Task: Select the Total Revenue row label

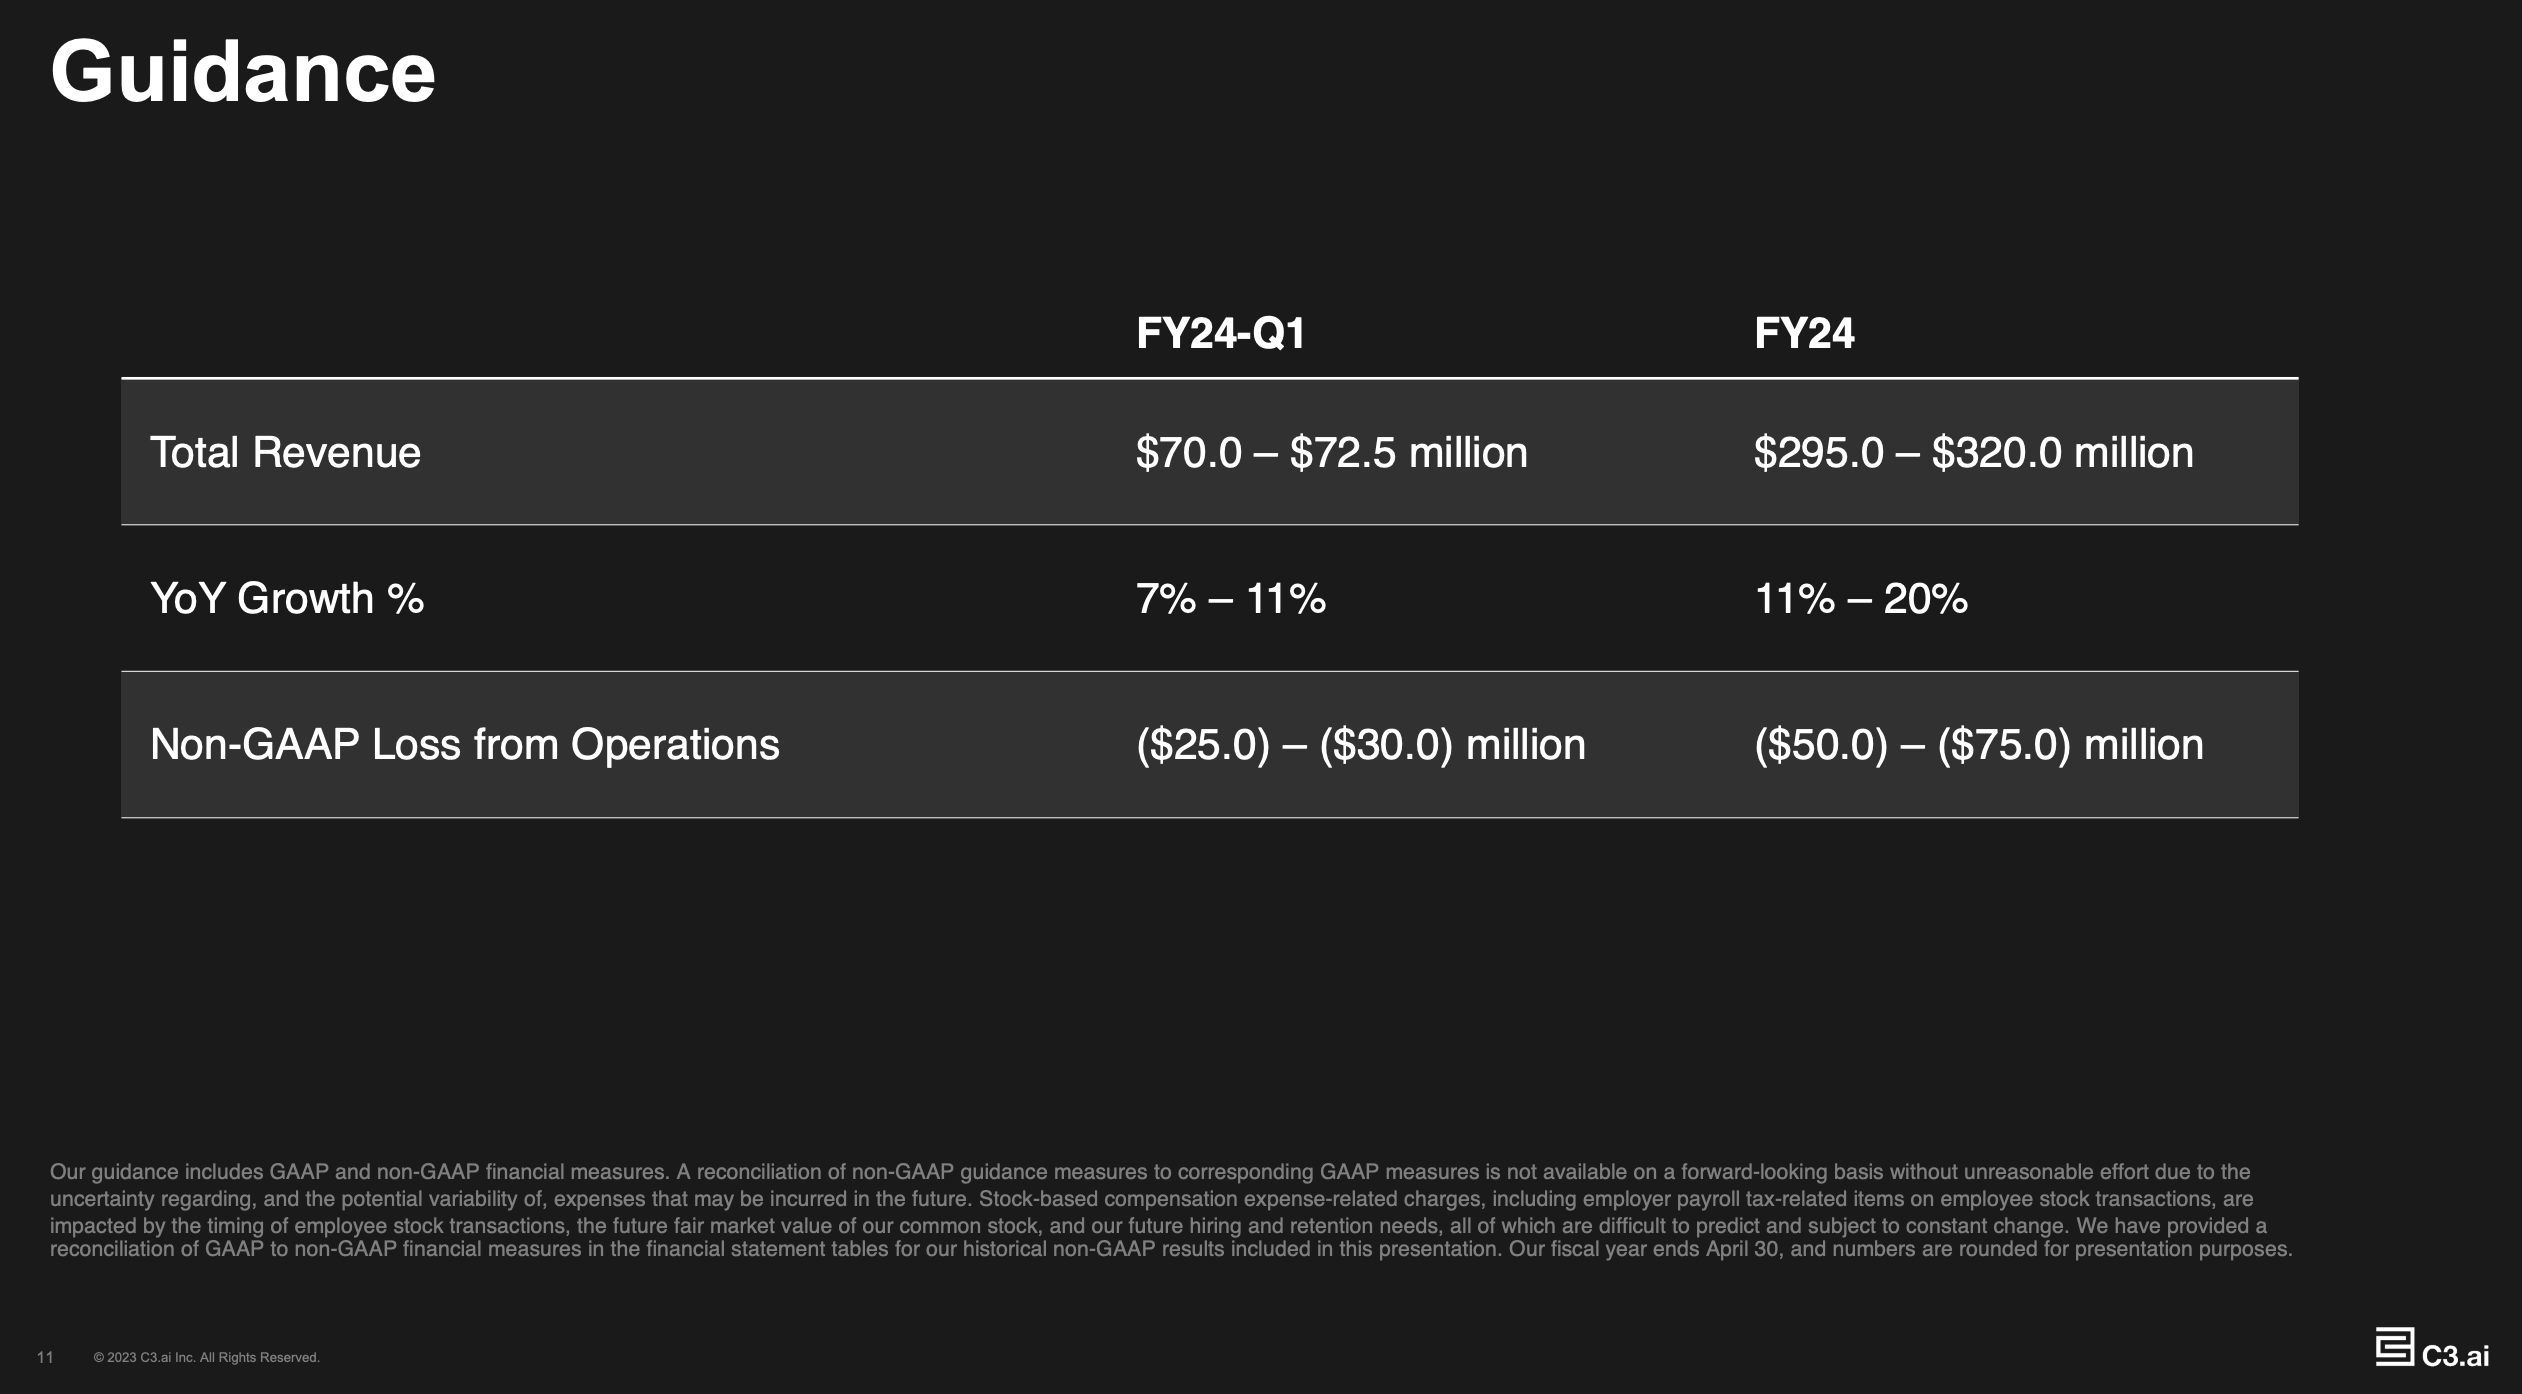Action: point(285,452)
